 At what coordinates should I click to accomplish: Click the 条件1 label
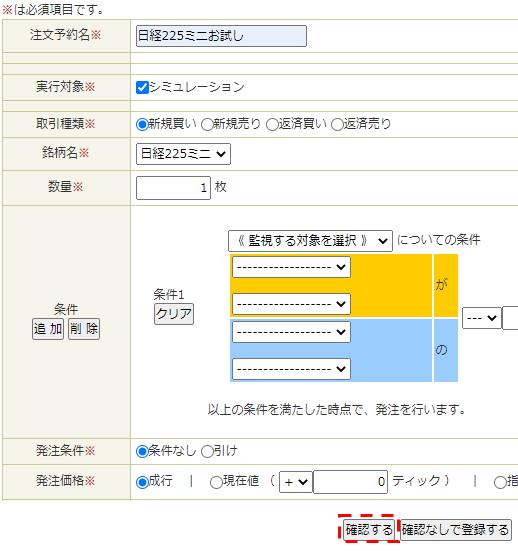tap(169, 294)
